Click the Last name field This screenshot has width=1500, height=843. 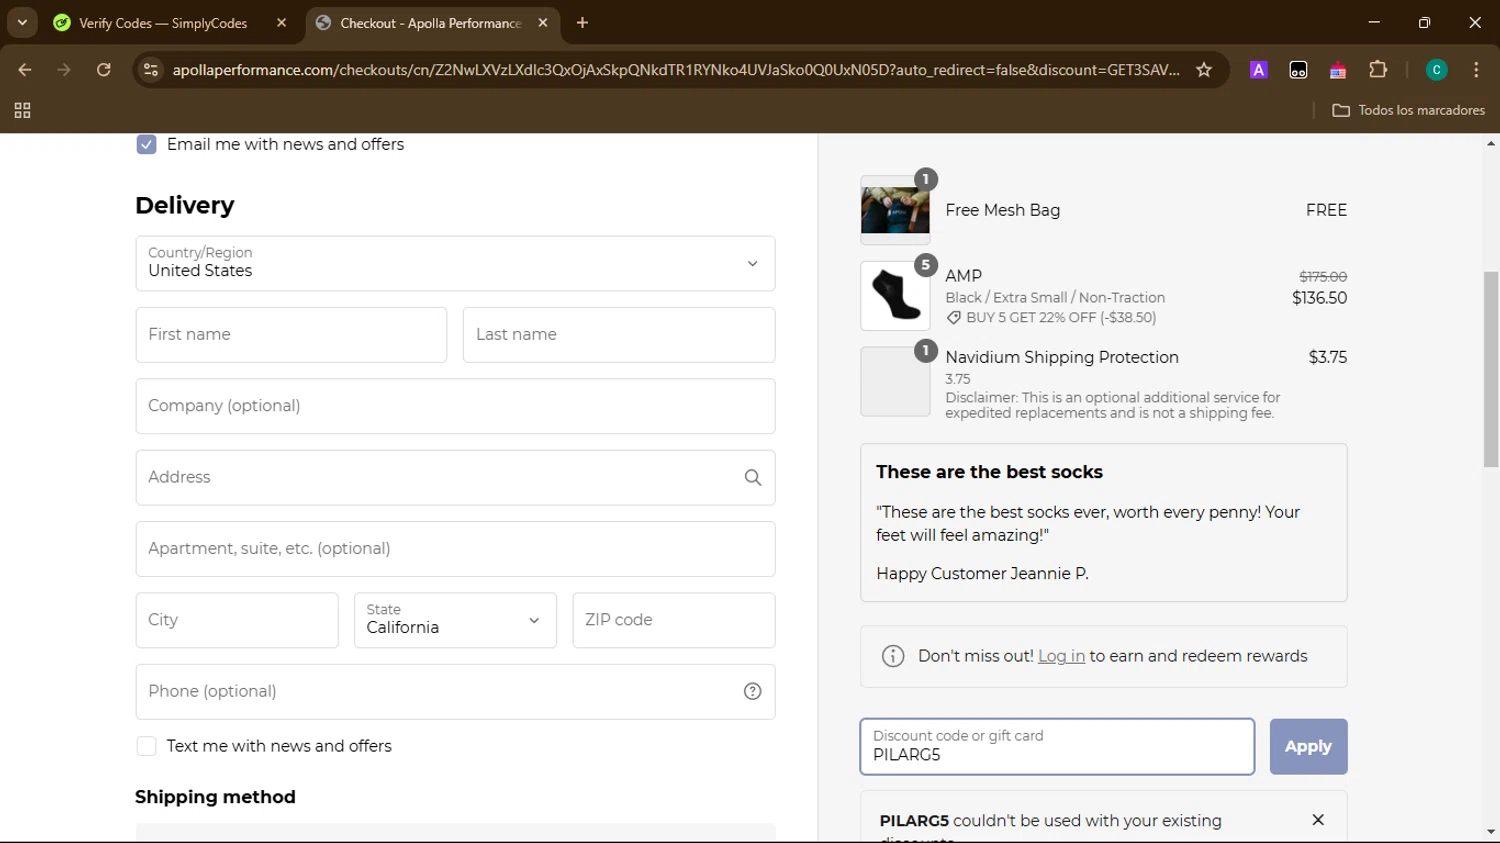point(619,335)
